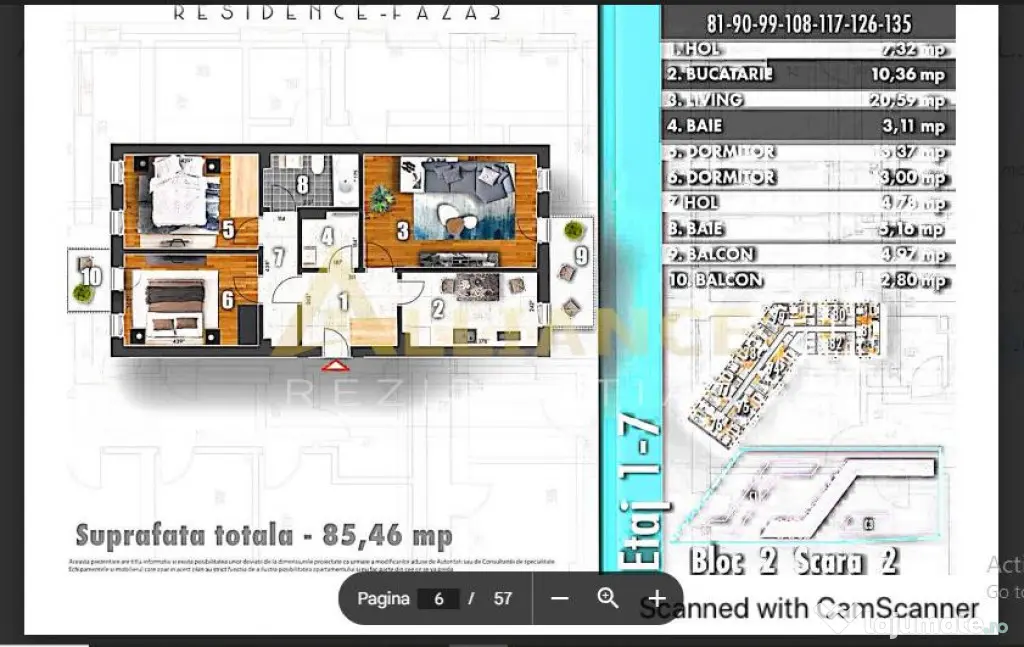
Task: Click room number 3 living area
Action: pyautogui.click(x=402, y=231)
